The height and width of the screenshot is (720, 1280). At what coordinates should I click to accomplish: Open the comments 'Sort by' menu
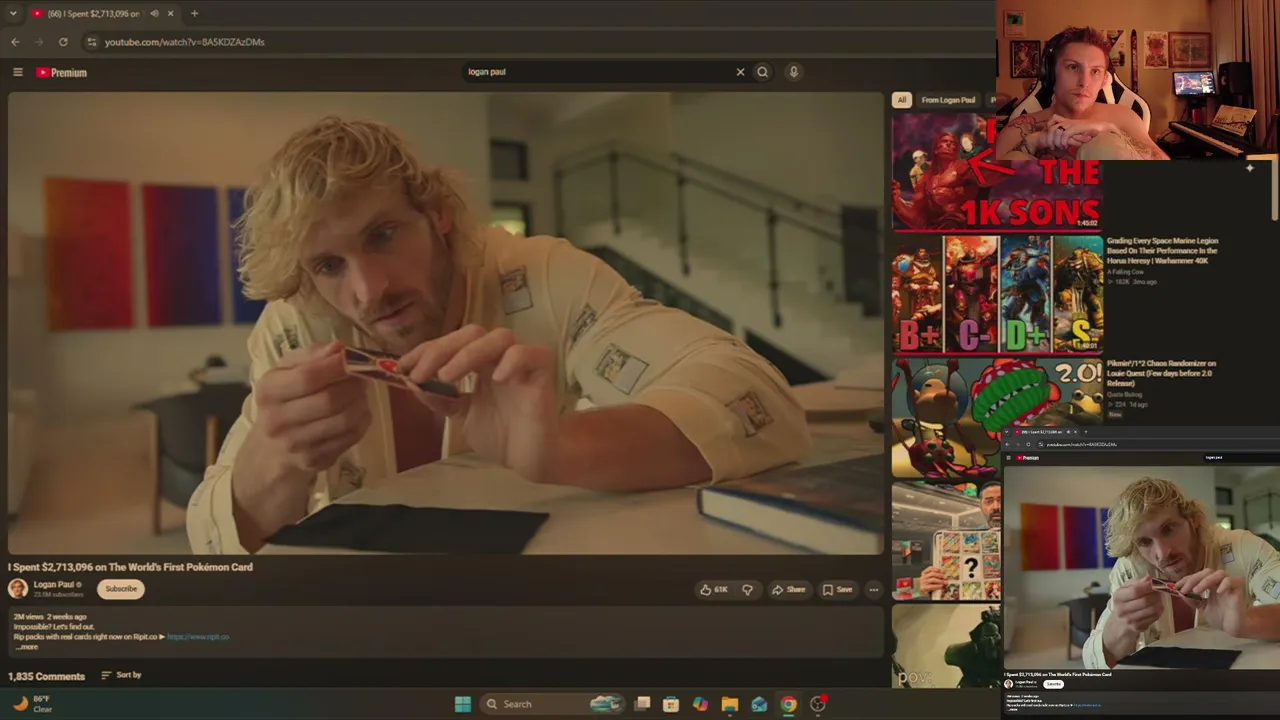[x=121, y=675]
